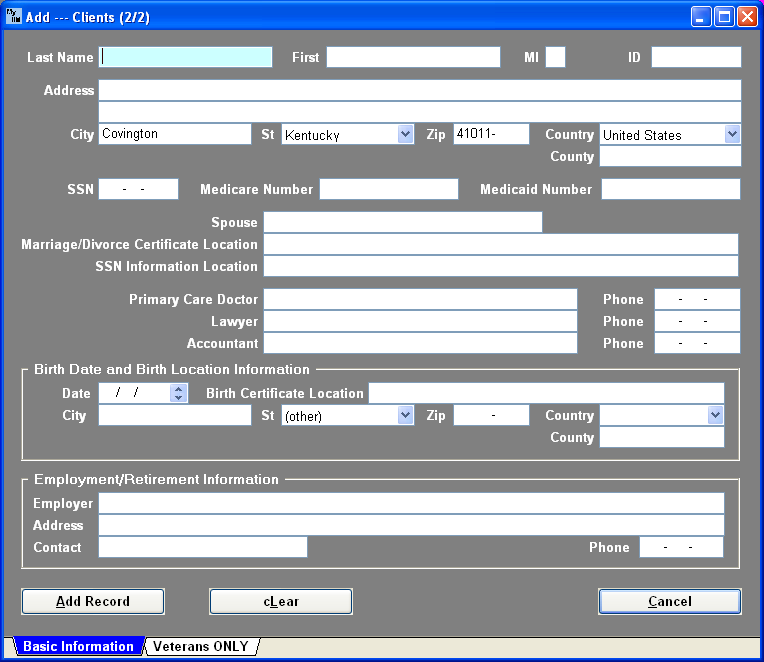
Task: Switch to the Veterans ONLY tab
Action: point(200,646)
